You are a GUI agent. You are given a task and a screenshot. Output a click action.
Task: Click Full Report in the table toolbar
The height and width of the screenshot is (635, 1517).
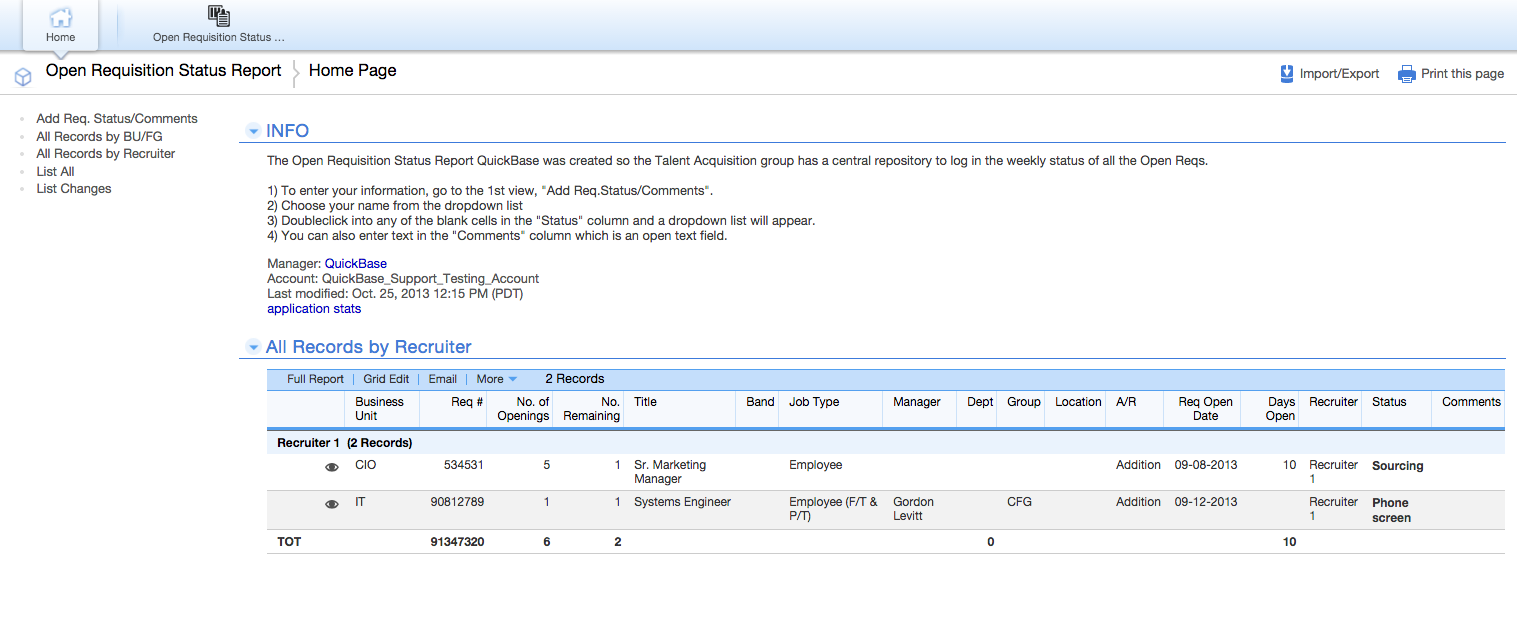[x=315, y=379]
